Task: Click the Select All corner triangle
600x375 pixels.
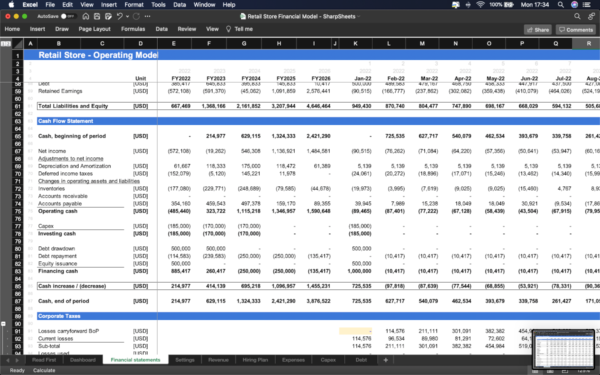Action: [x=18, y=44]
